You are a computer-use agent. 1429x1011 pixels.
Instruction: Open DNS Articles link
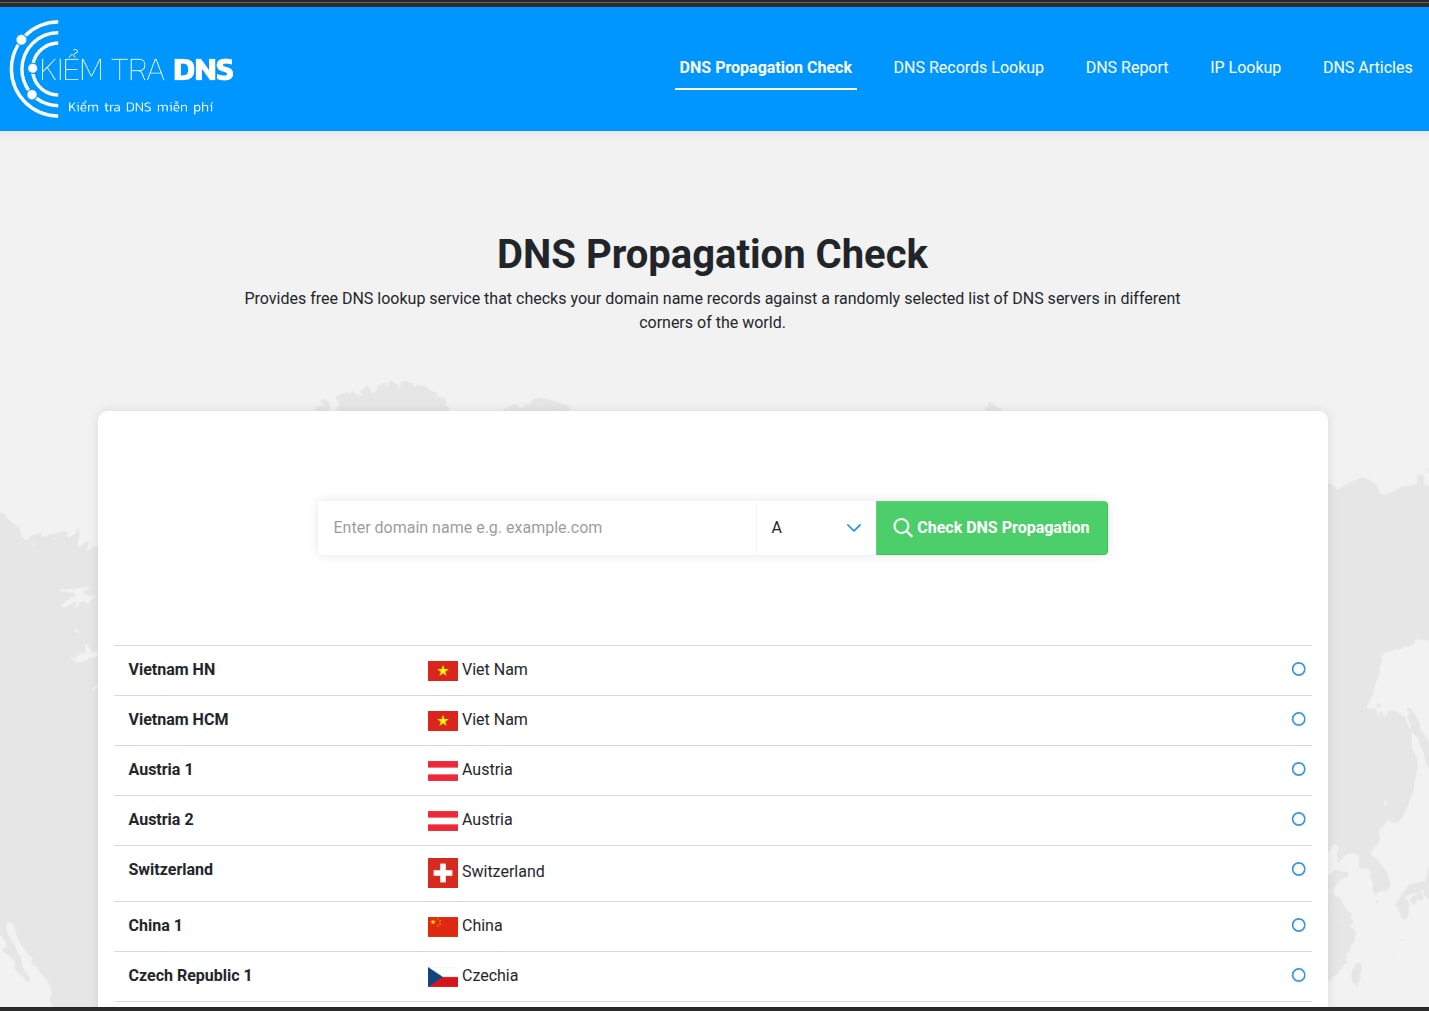(x=1367, y=68)
